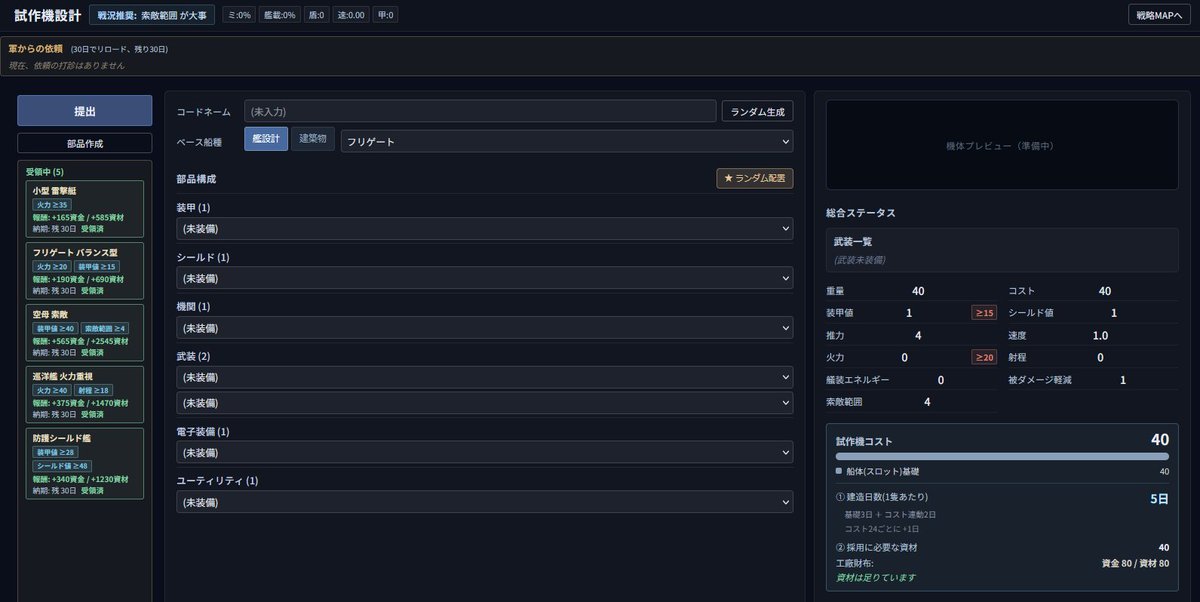The height and width of the screenshot is (602, 1200).
Task: Click the 索敵範囲 ≥4 requirement tag
Action: click(105, 328)
